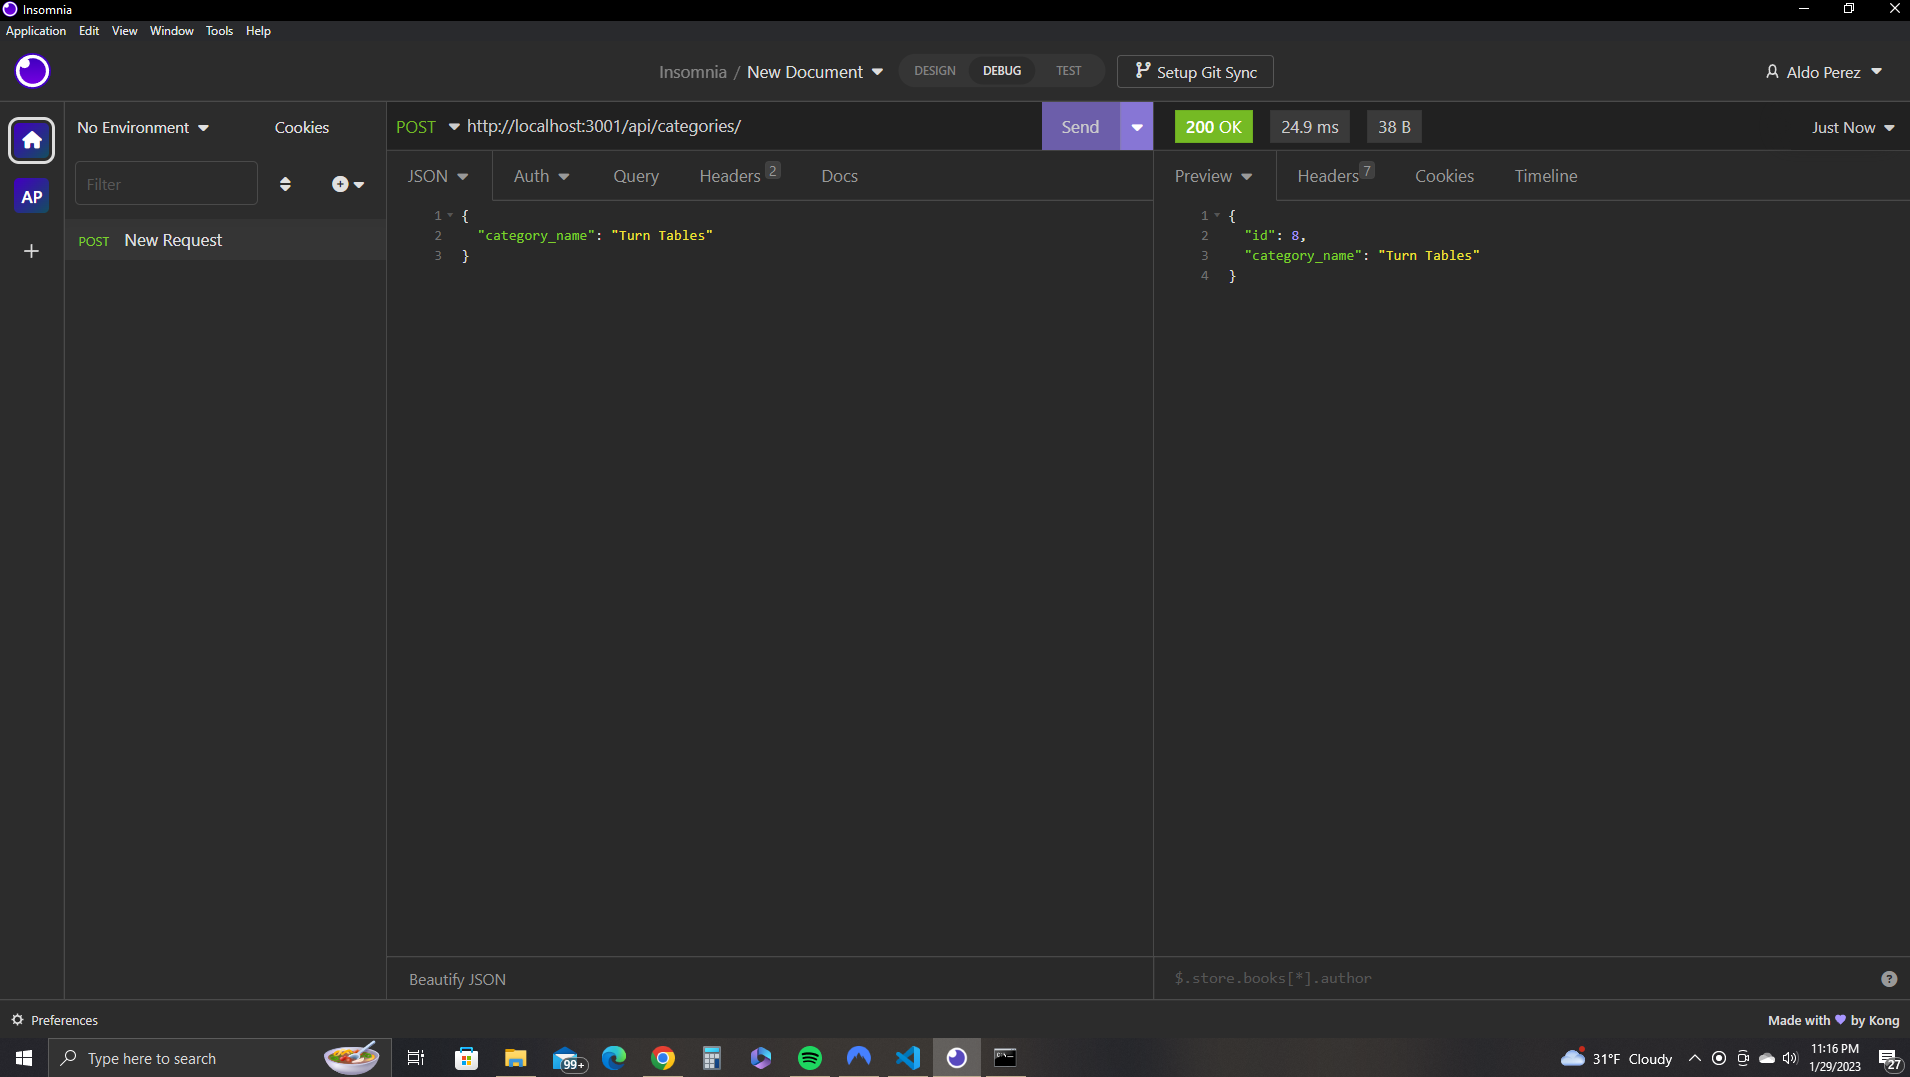Click the response filter help question mark

[x=1888, y=978]
